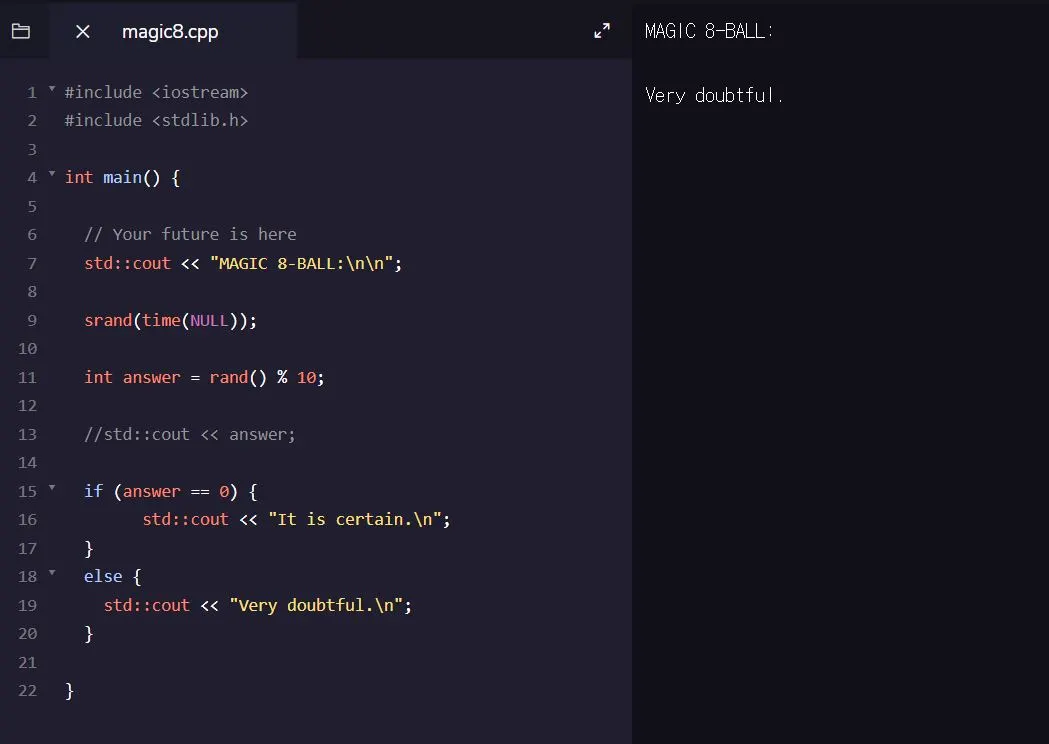Click on '#include <stdlib.h>' line
The height and width of the screenshot is (744, 1049).
click(x=156, y=120)
